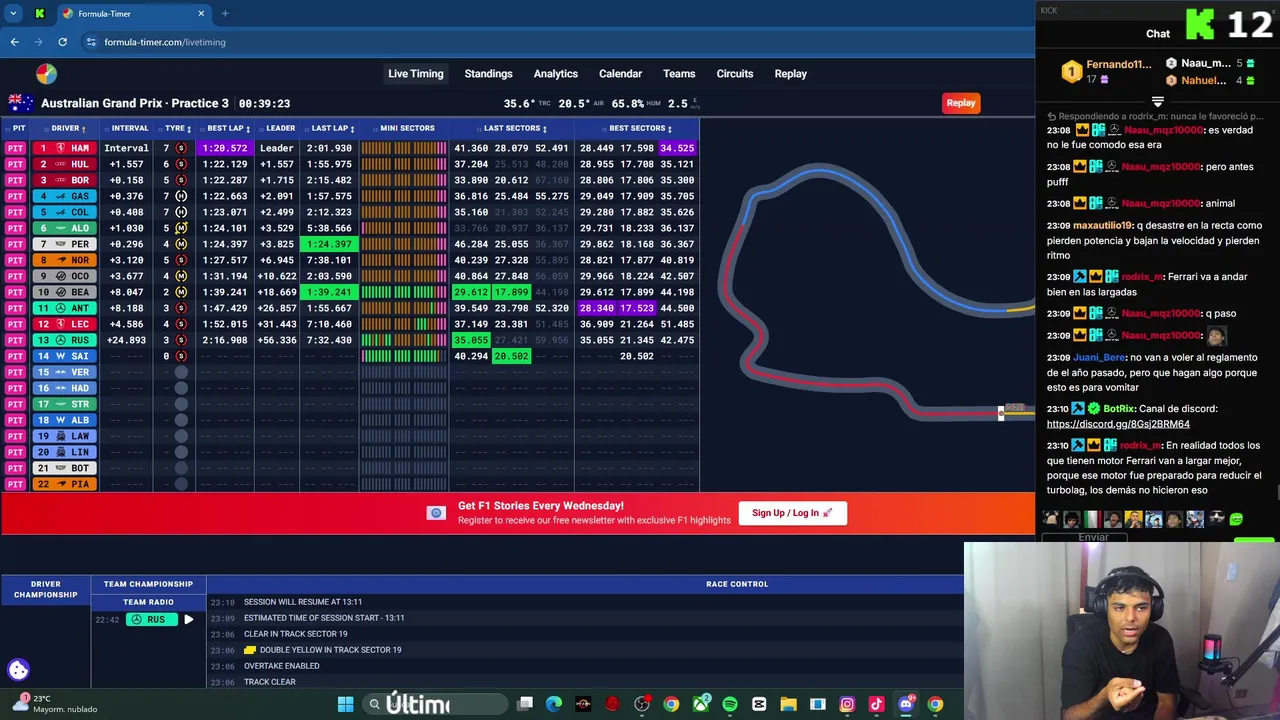Click the PIT badge for PIA
Viewport: 1280px width, 720px height.
click(15, 484)
